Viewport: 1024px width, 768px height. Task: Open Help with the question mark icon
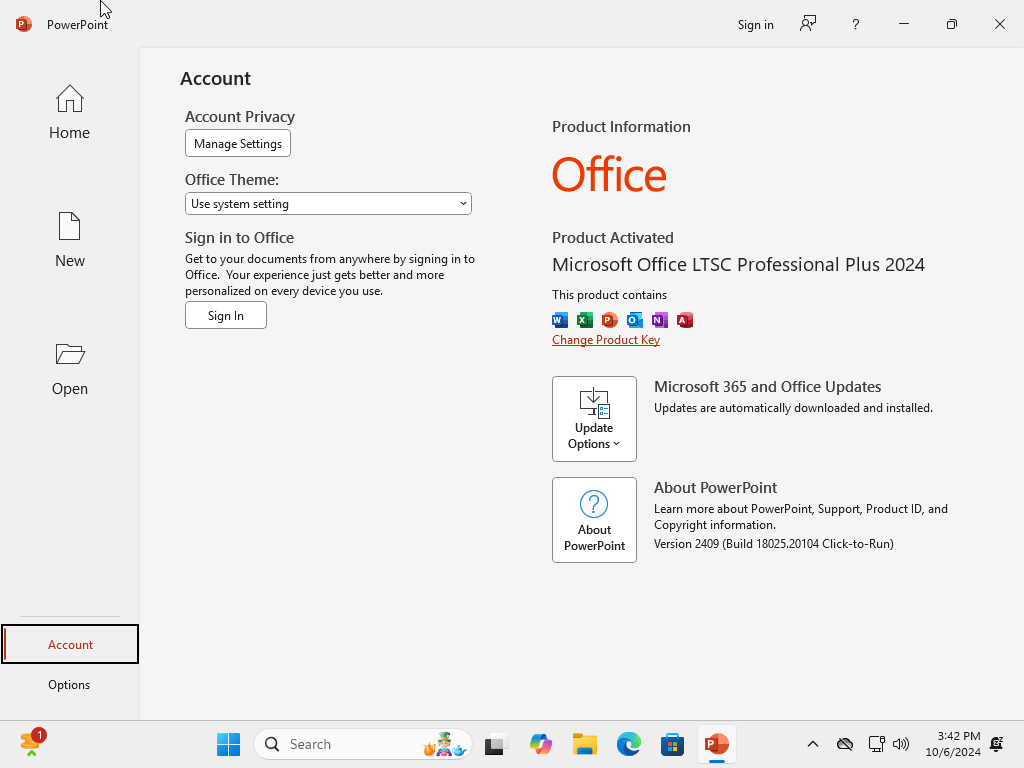(x=856, y=25)
